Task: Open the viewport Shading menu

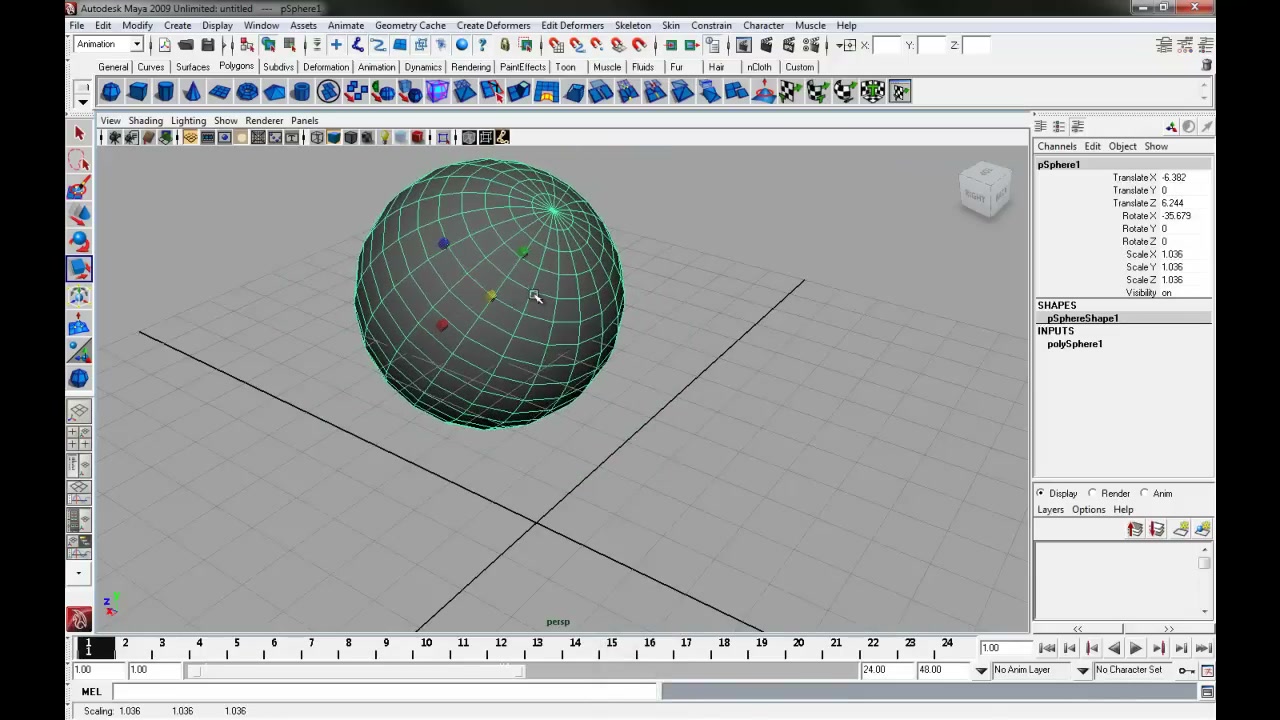Action: 145,120
